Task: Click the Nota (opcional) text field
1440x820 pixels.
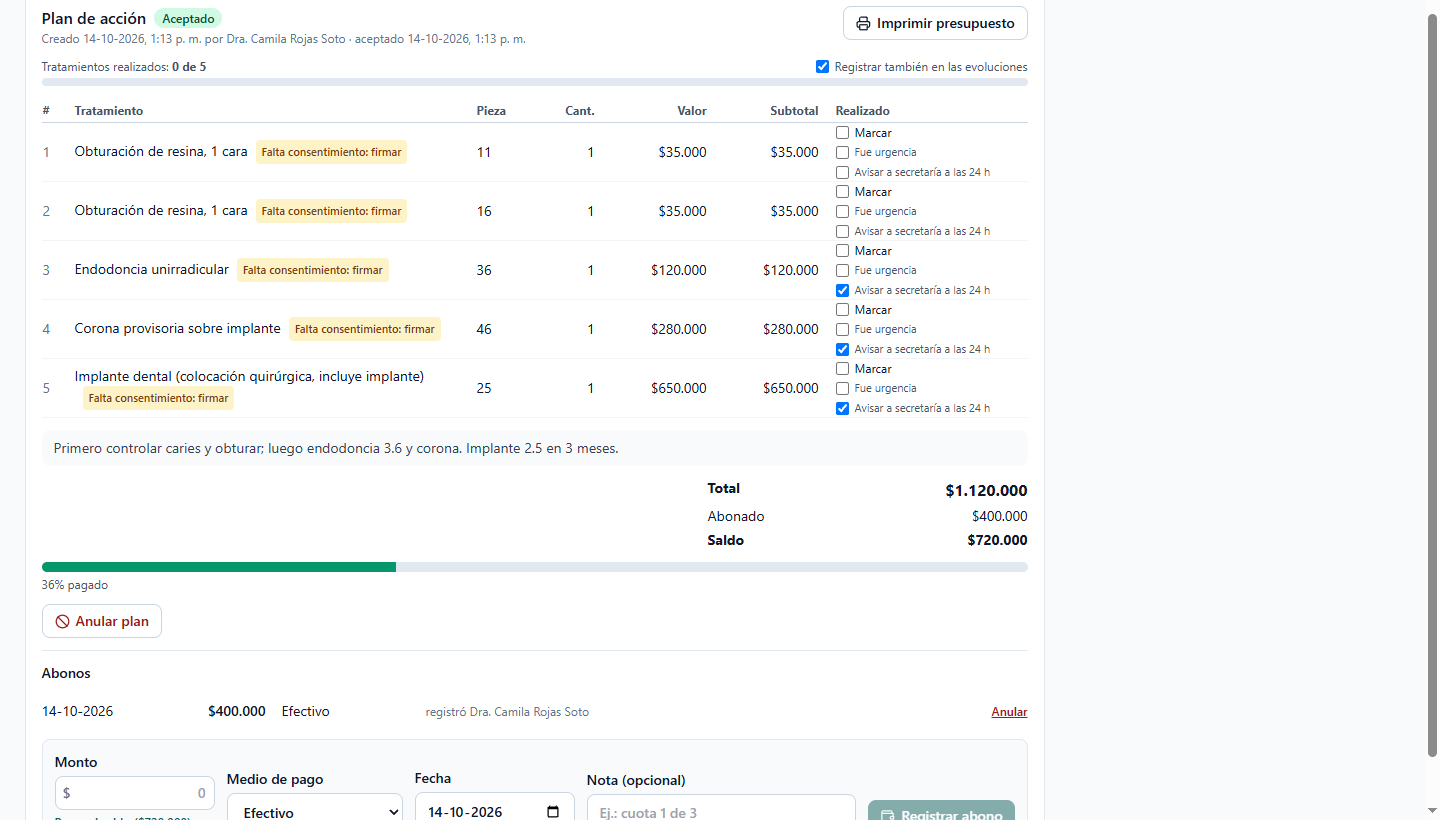Action: click(x=721, y=808)
